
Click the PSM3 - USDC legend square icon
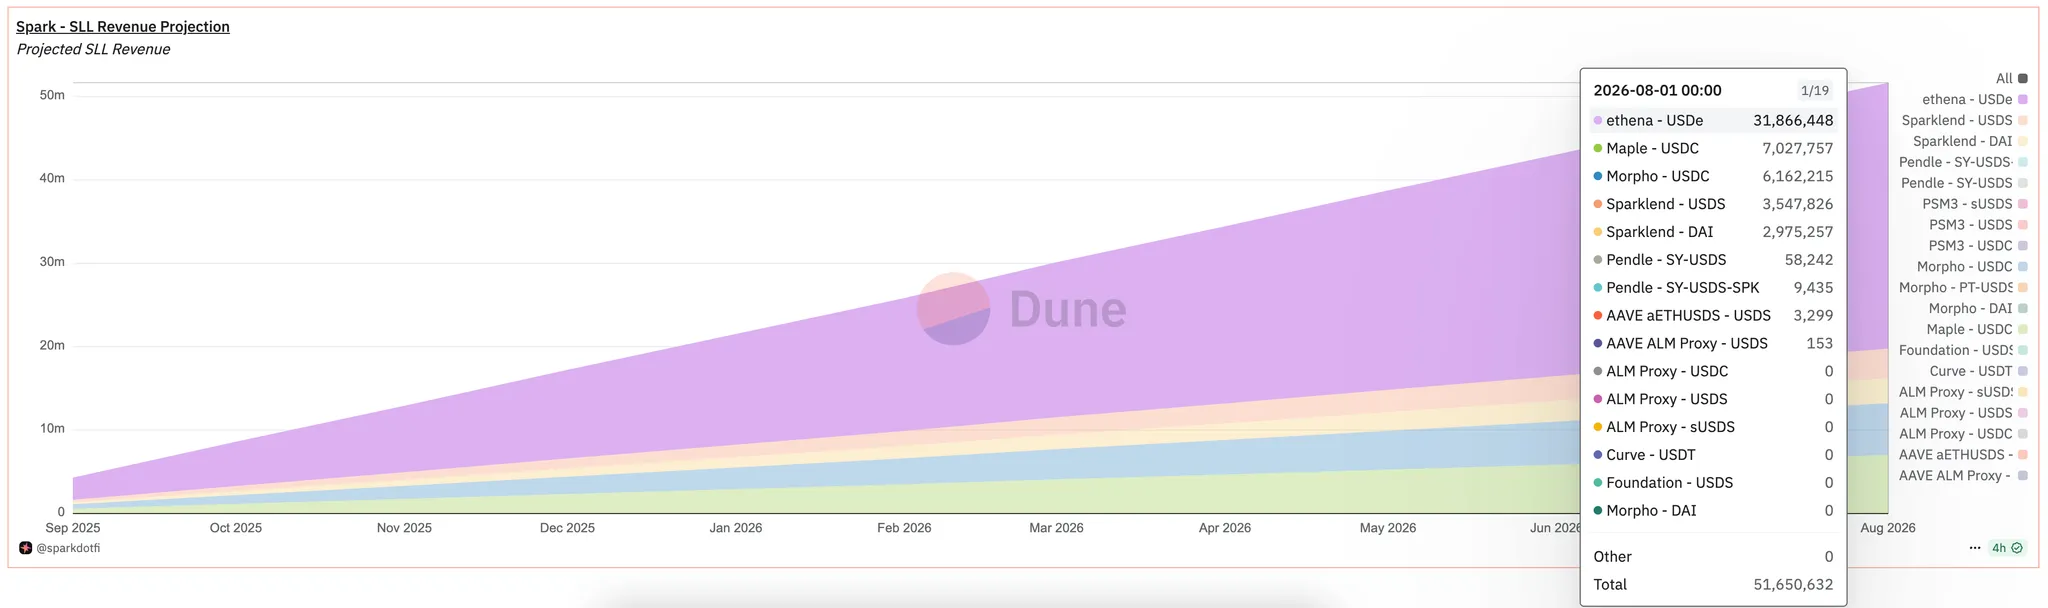click(2023, 246)
